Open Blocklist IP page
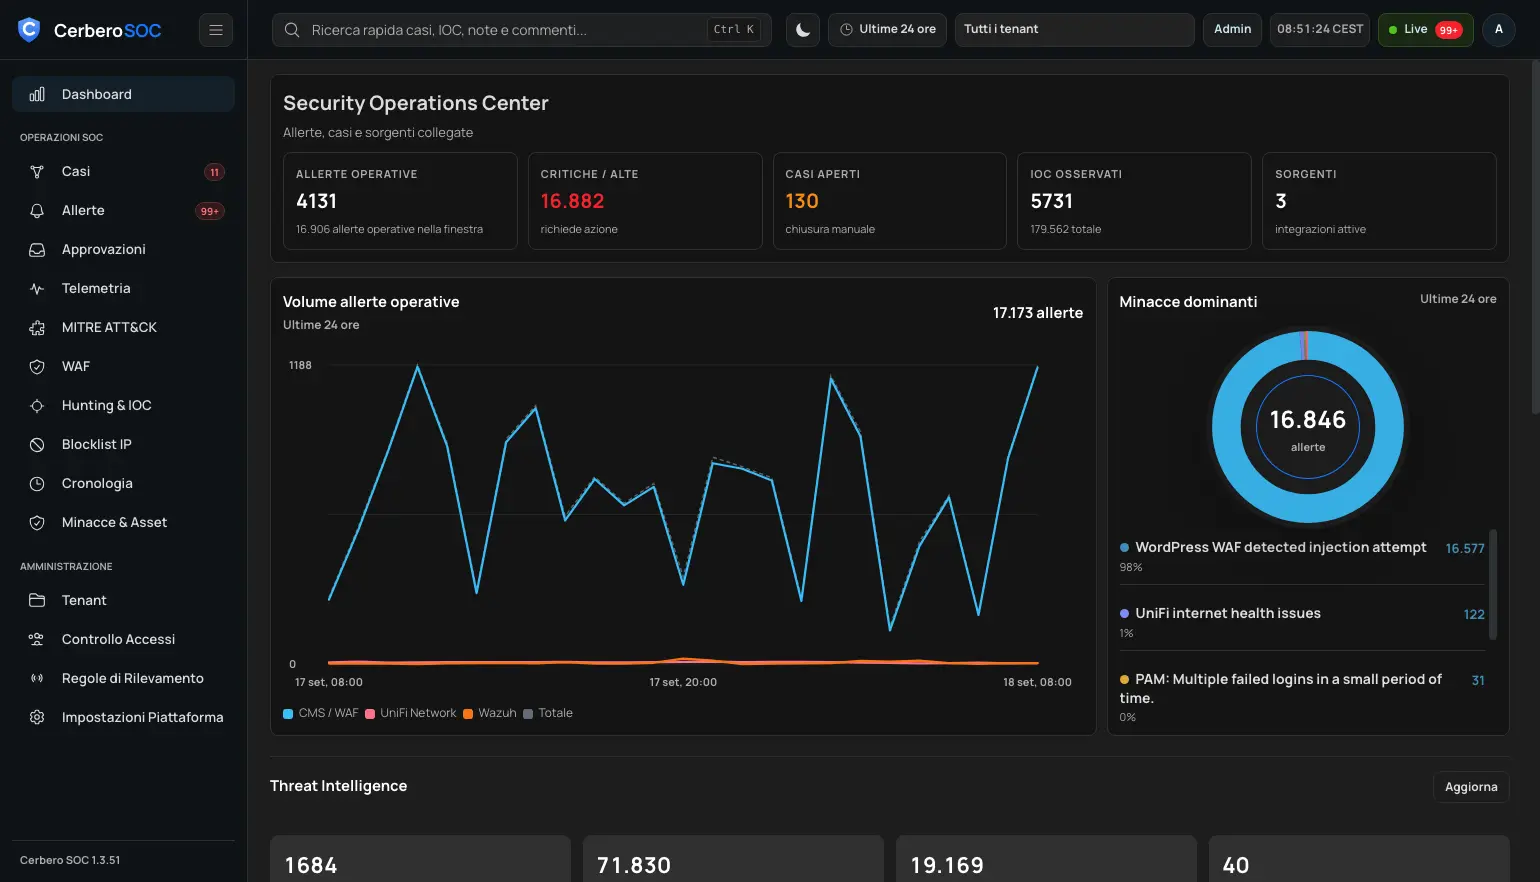Viewport: 1540px width, 882px height. click(123, 445)
